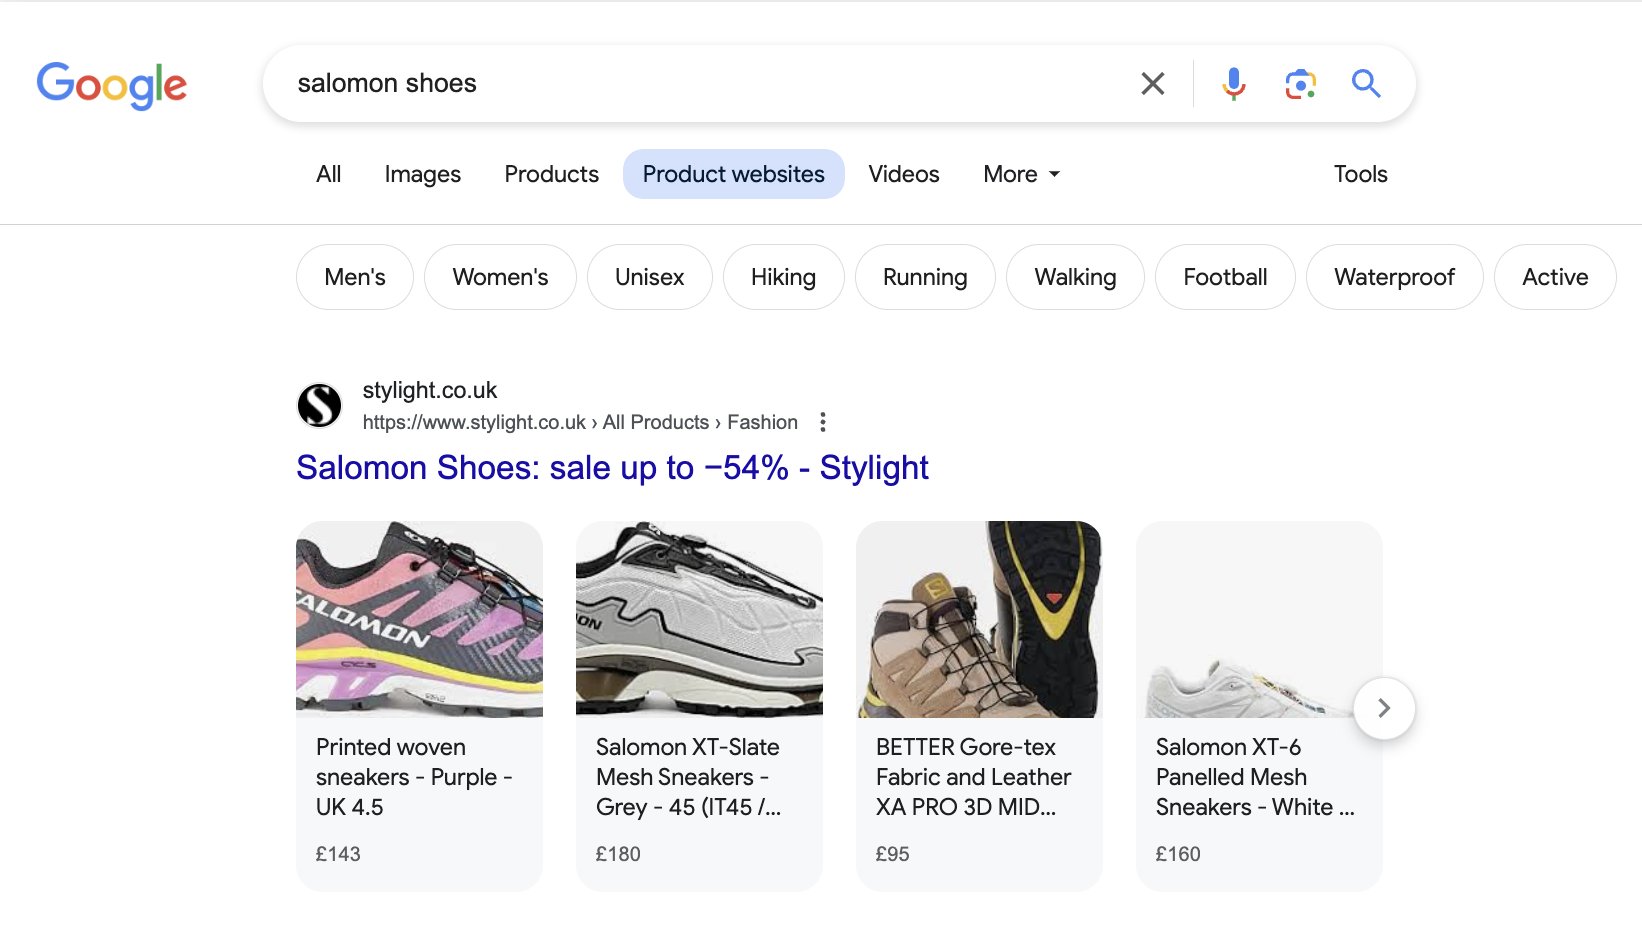Open the three-dot result options menu
Screen dimensions: 1642x944
[823, 422]
